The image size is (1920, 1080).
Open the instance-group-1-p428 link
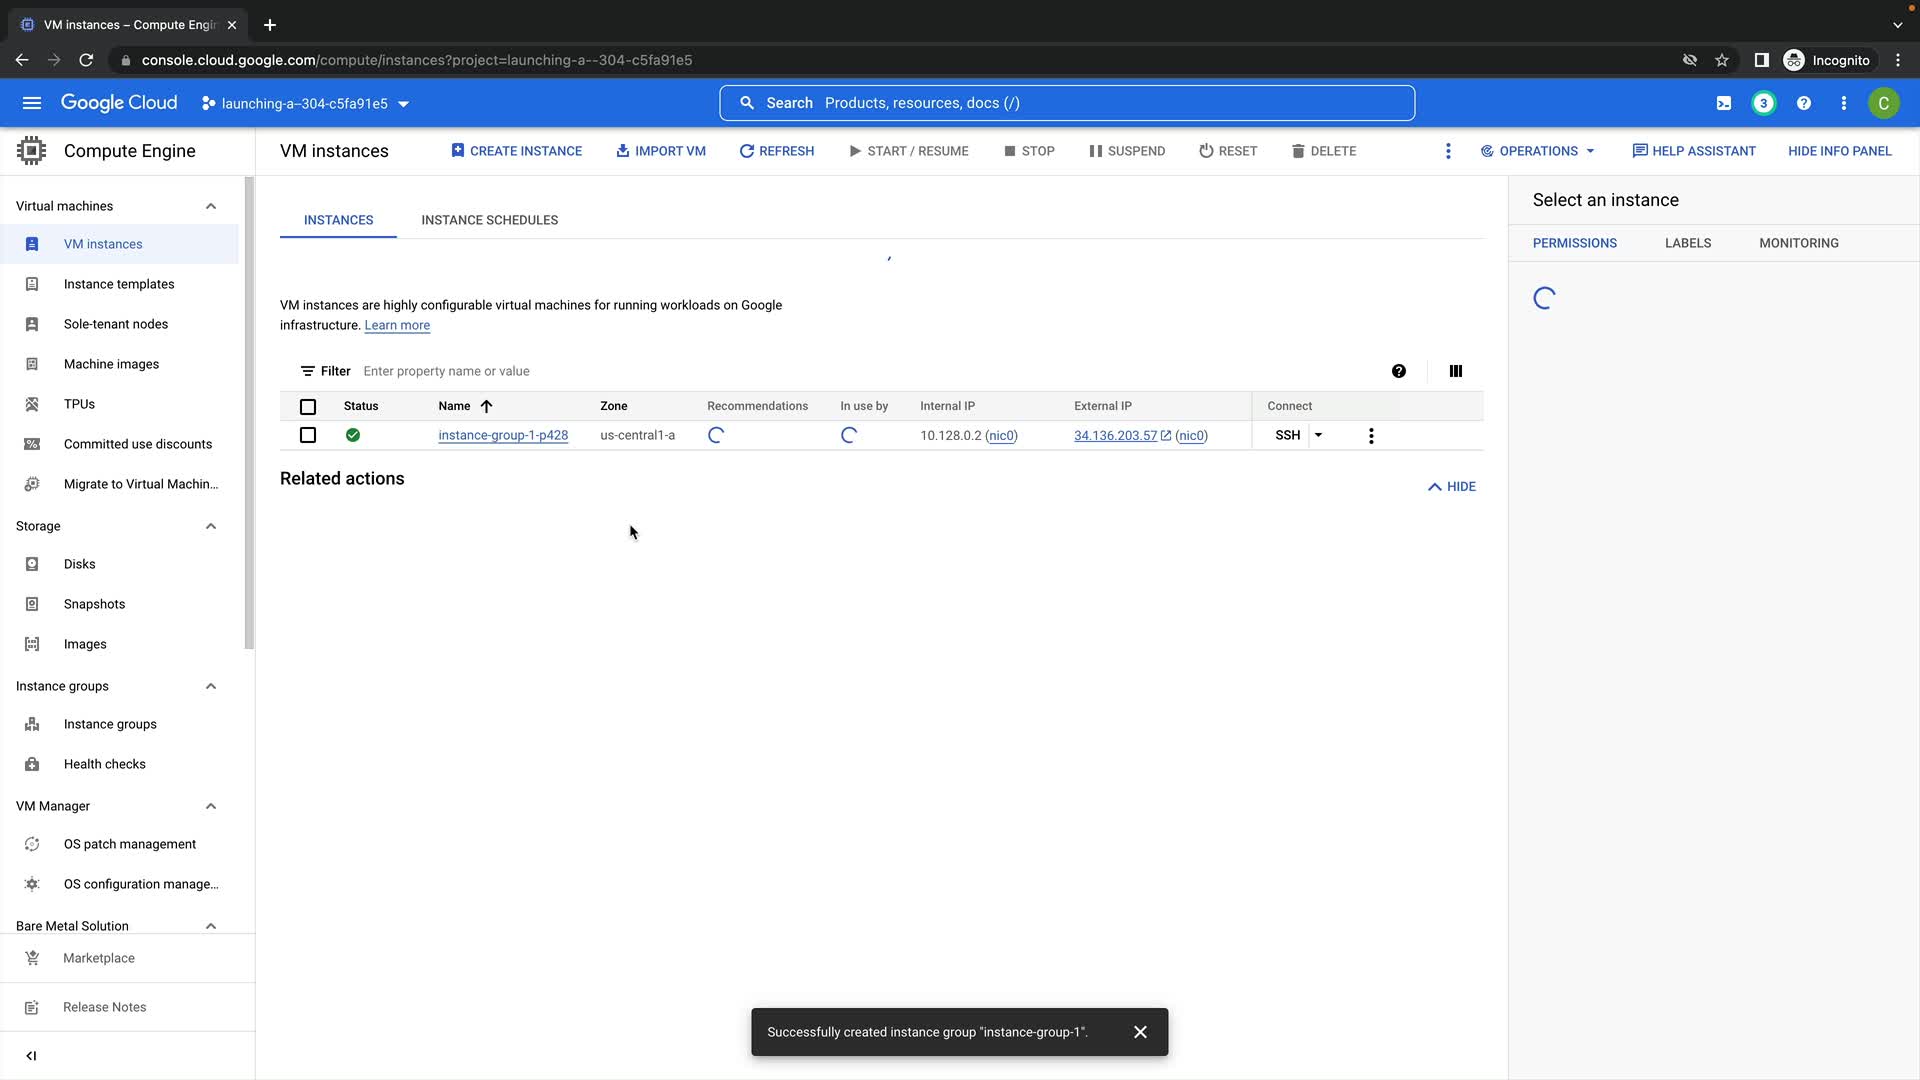(x=503, y=436)
